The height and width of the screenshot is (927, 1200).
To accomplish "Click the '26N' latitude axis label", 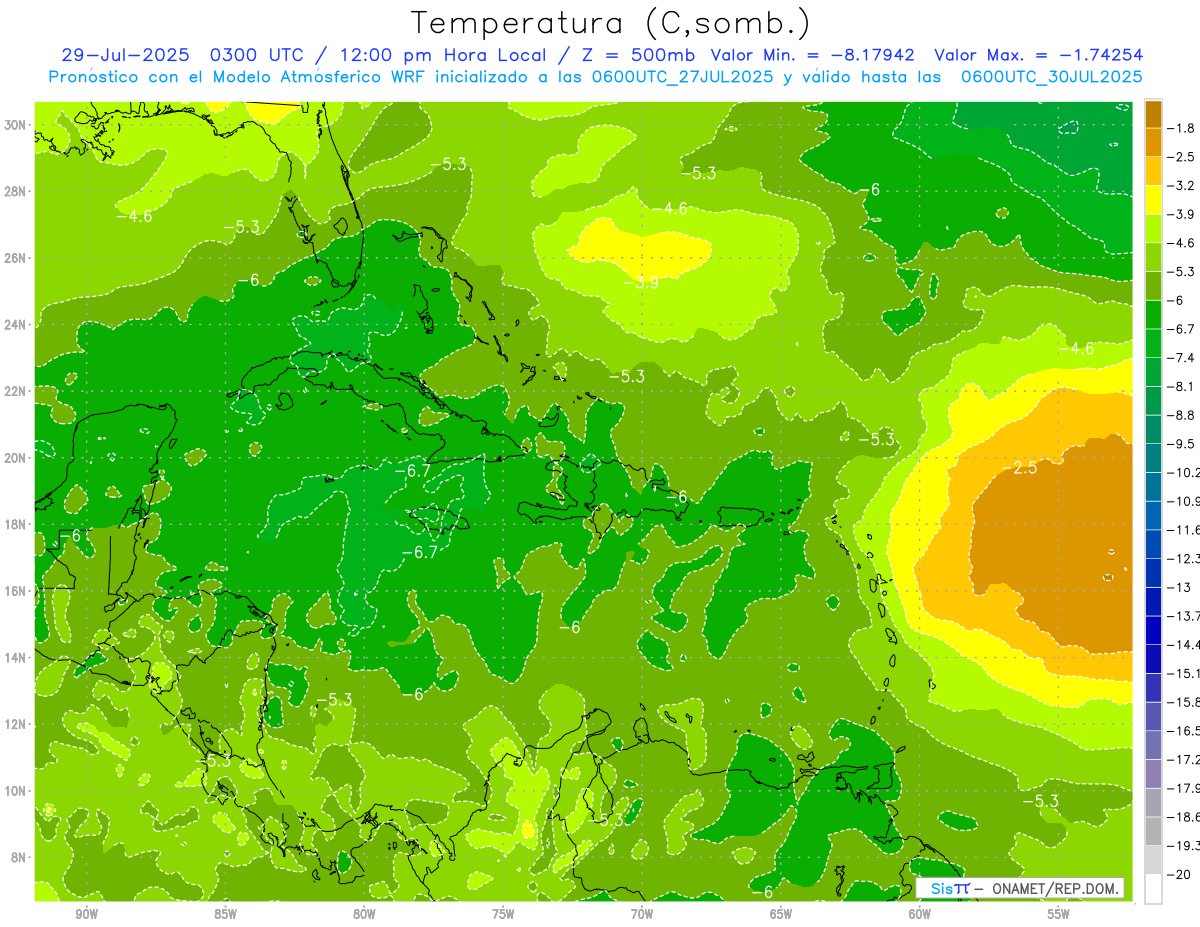I will point(16,258).
